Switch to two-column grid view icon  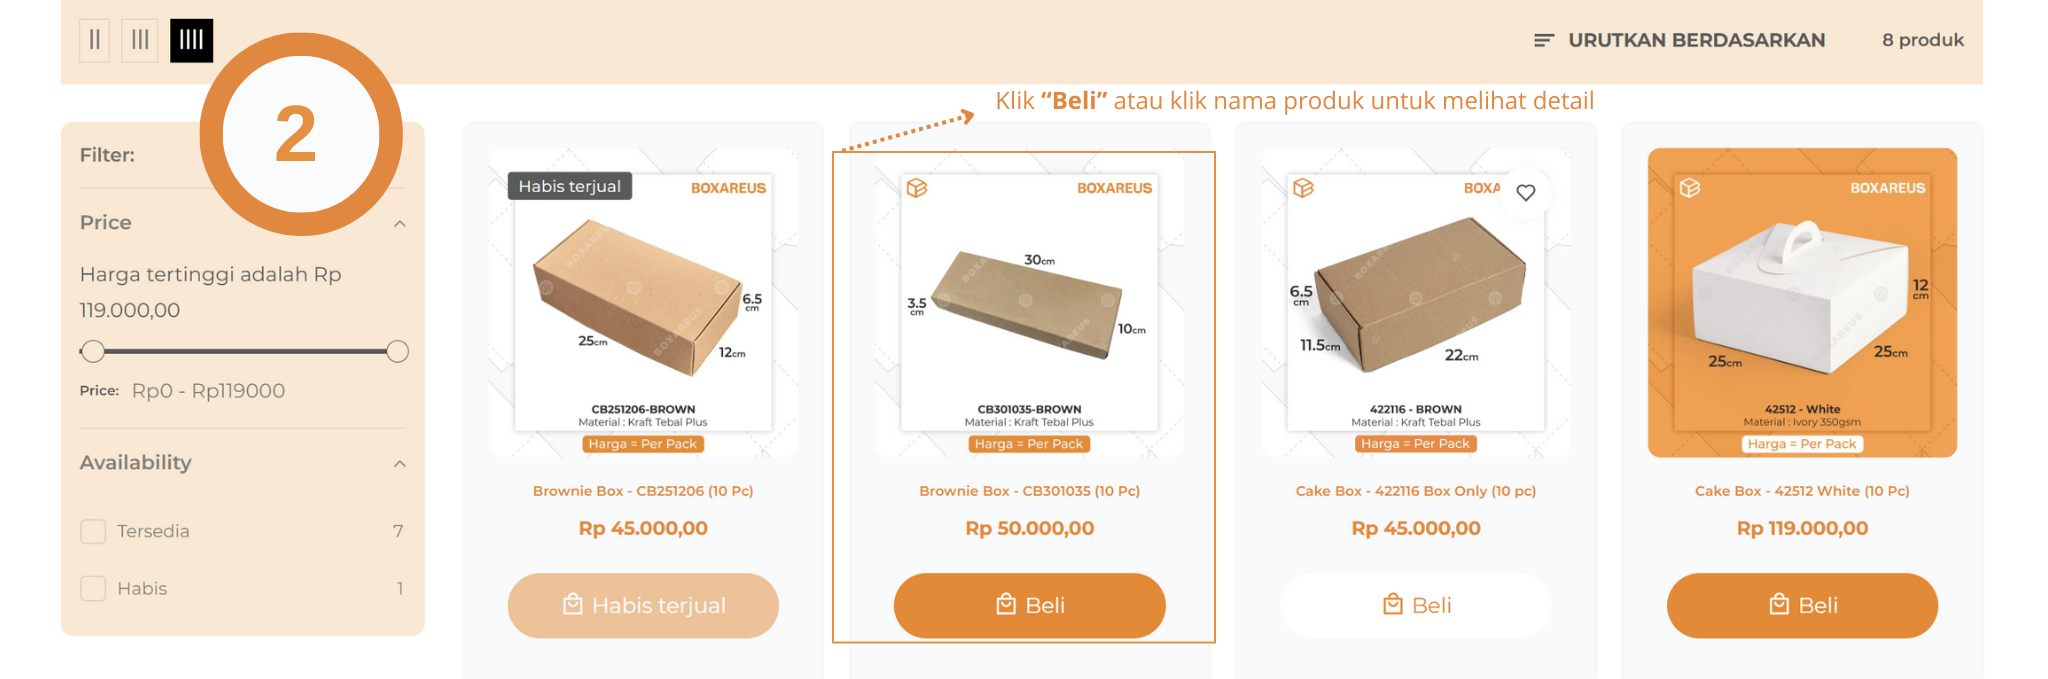94,40
